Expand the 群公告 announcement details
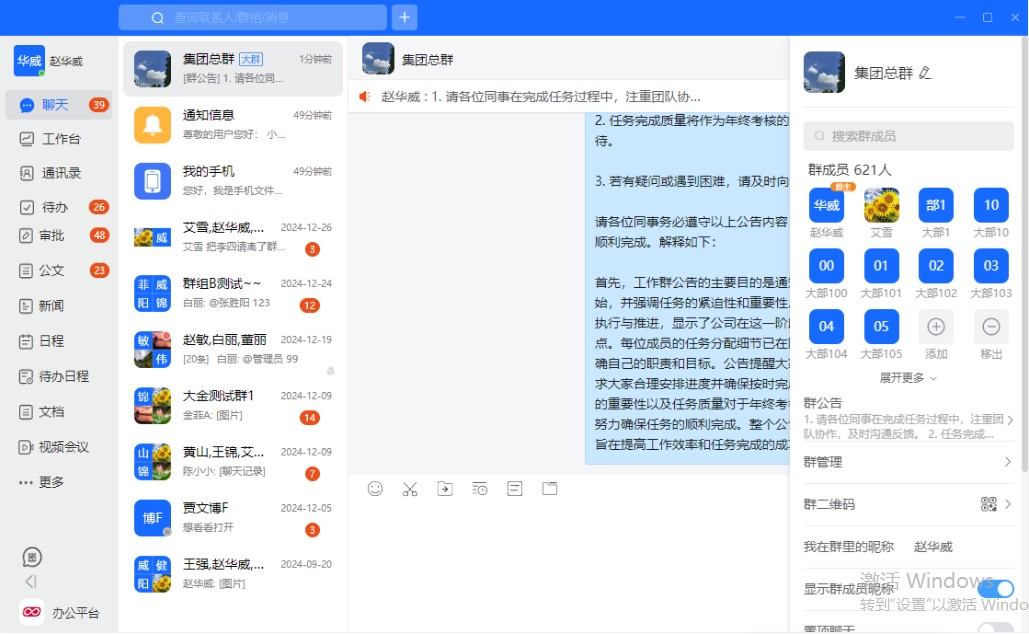1029x634 pixels. coord(1009,420)
